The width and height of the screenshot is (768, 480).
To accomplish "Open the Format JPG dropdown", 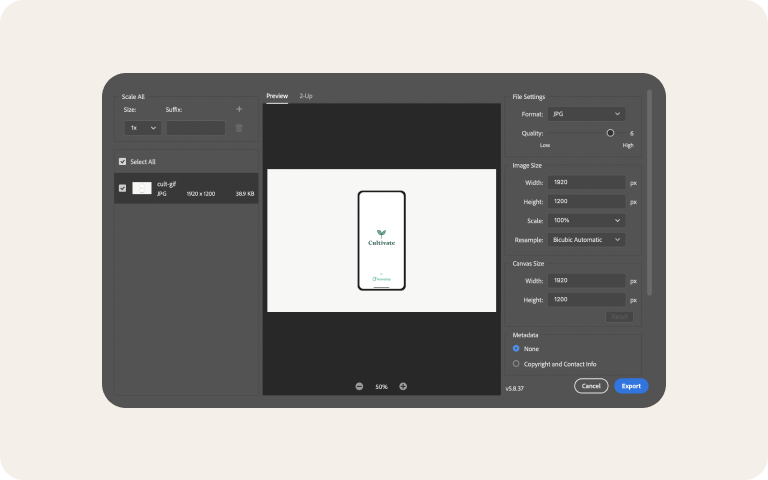I will point(586,114).
